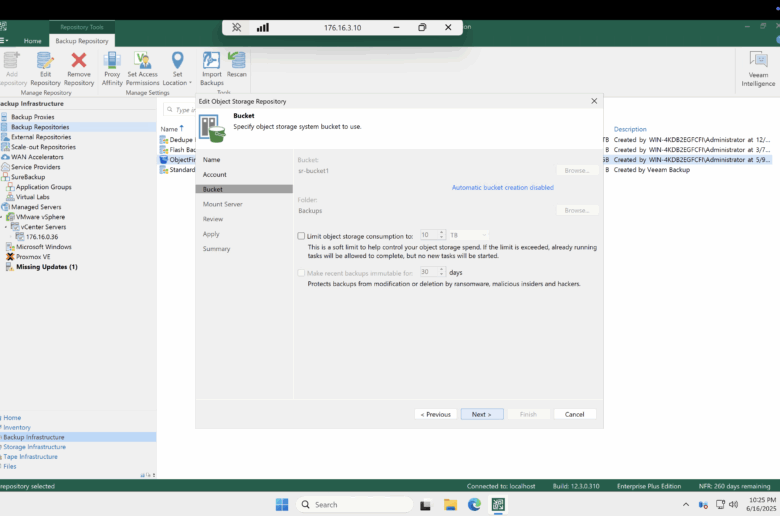Click the Set Location pin icon
This screenshot has height=516, width=780.
pyautogui.click(x=177, y=61)
